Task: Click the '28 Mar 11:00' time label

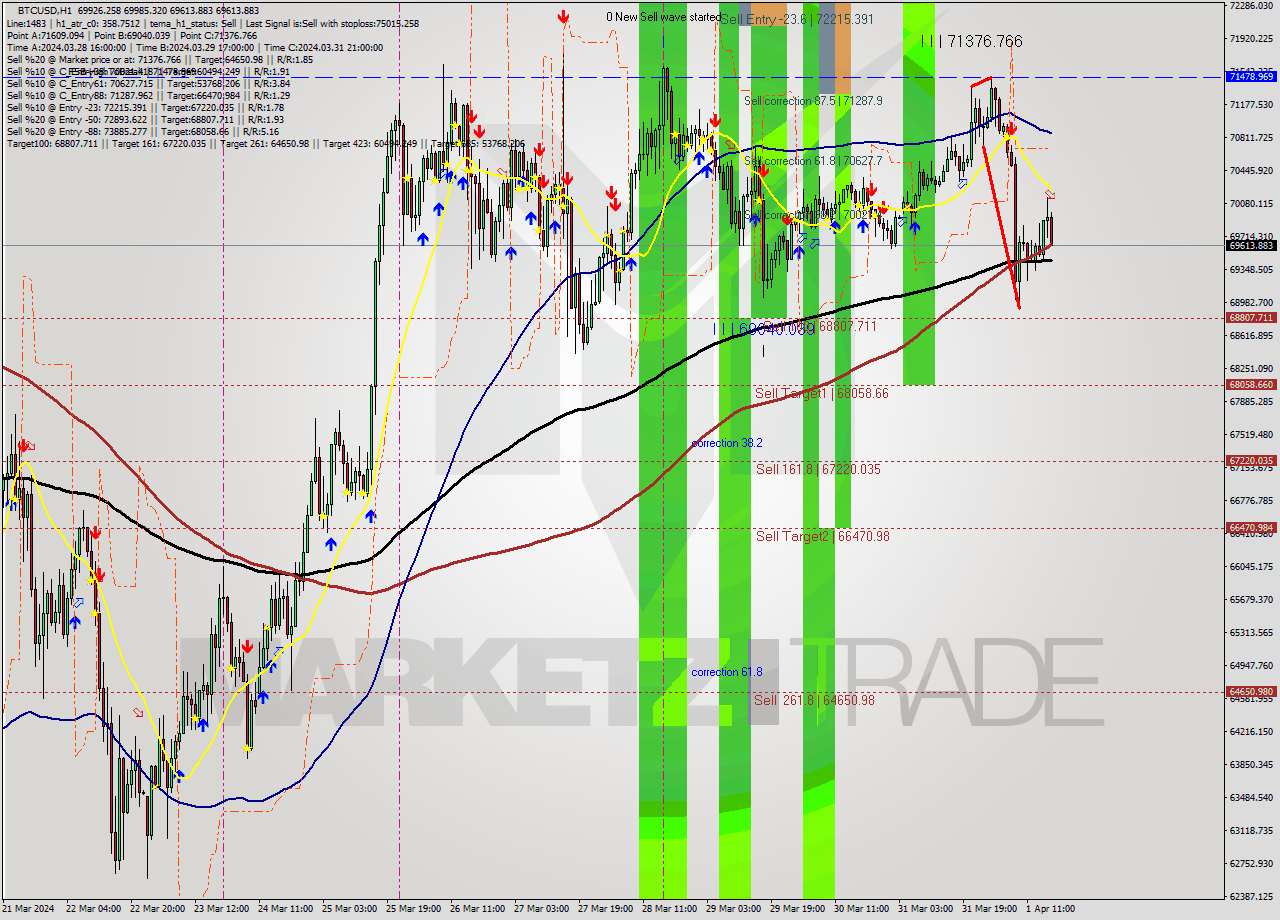Action: [x=669, y=909]
